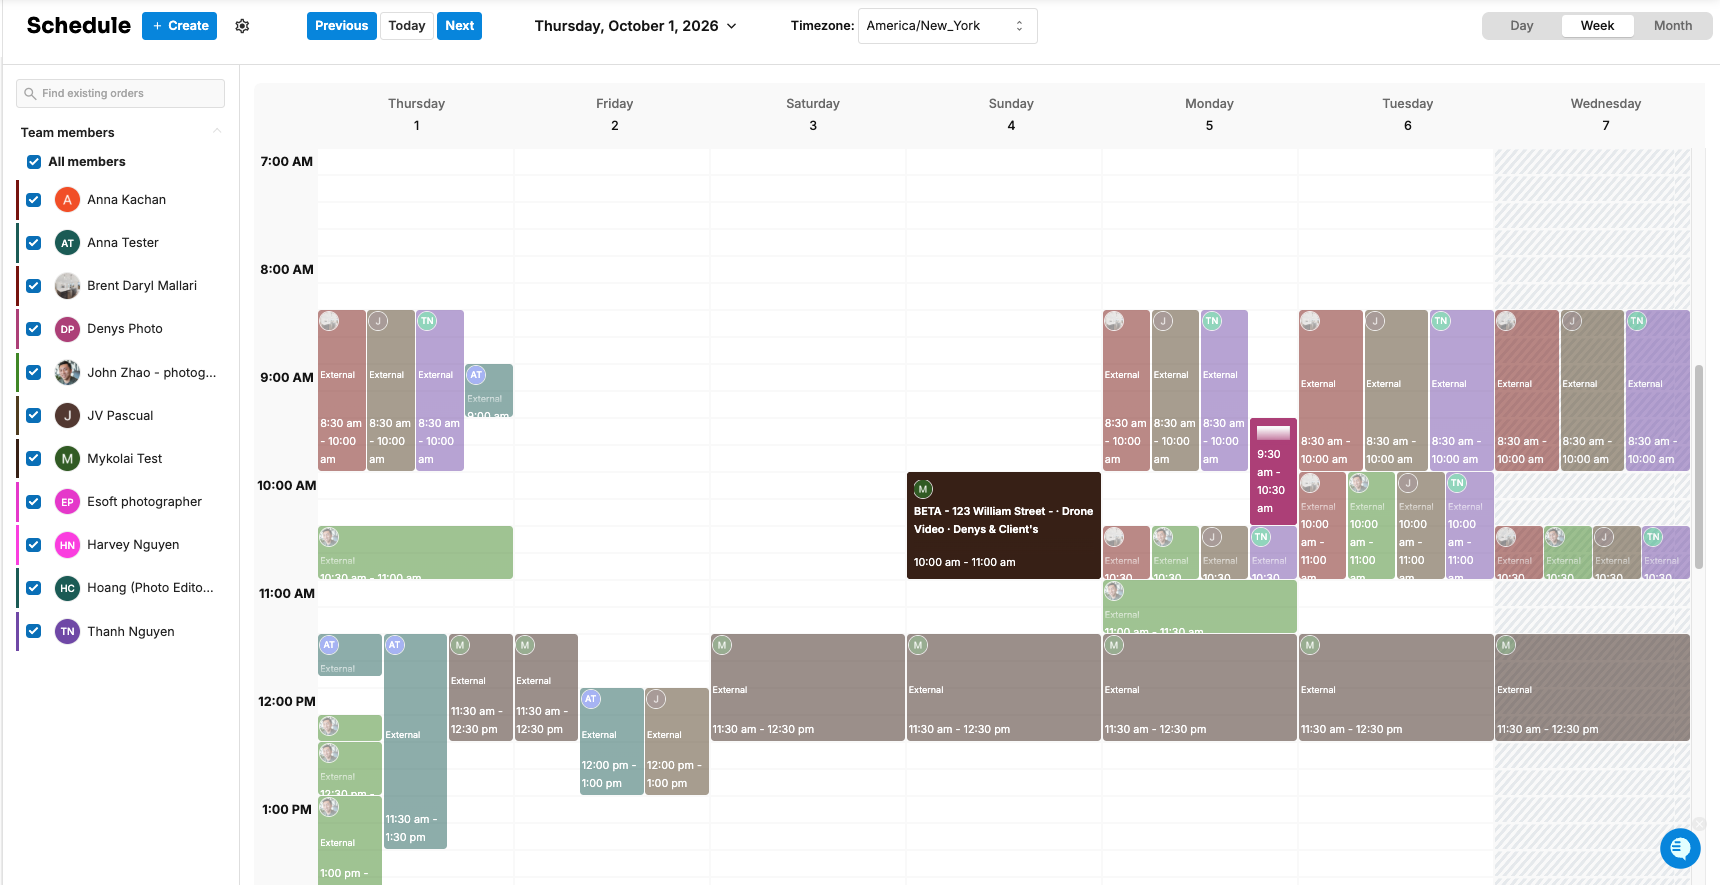Viewport: 1720px width, 885px height.
Task: Open BETA 123 William Street drone video event
Action: pos(1004,525)
